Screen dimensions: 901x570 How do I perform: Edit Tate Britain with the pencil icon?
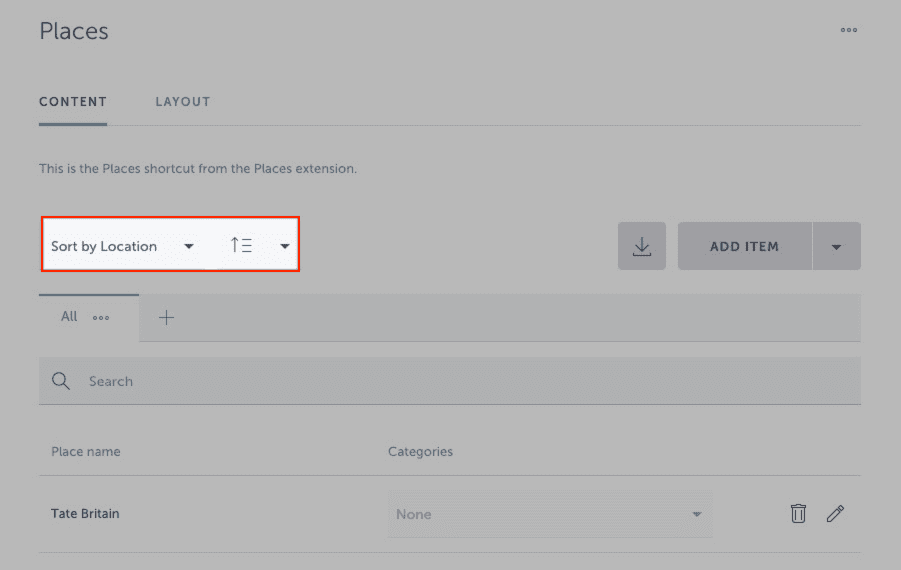835,514
